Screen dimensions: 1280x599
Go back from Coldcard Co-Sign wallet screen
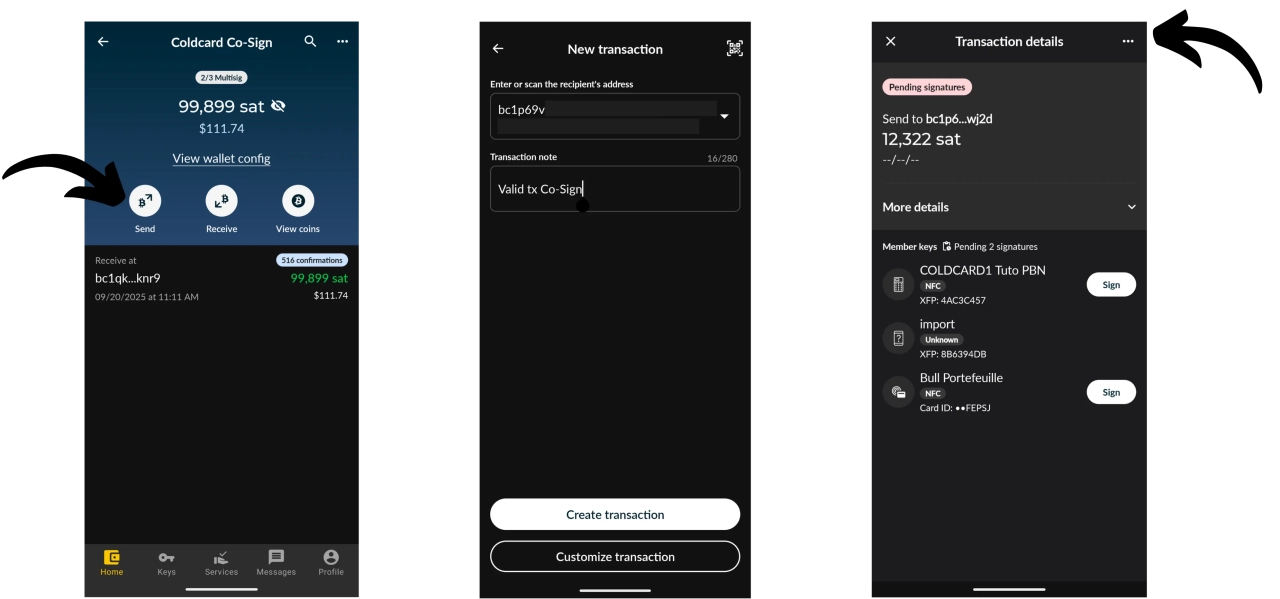point(103,42)
